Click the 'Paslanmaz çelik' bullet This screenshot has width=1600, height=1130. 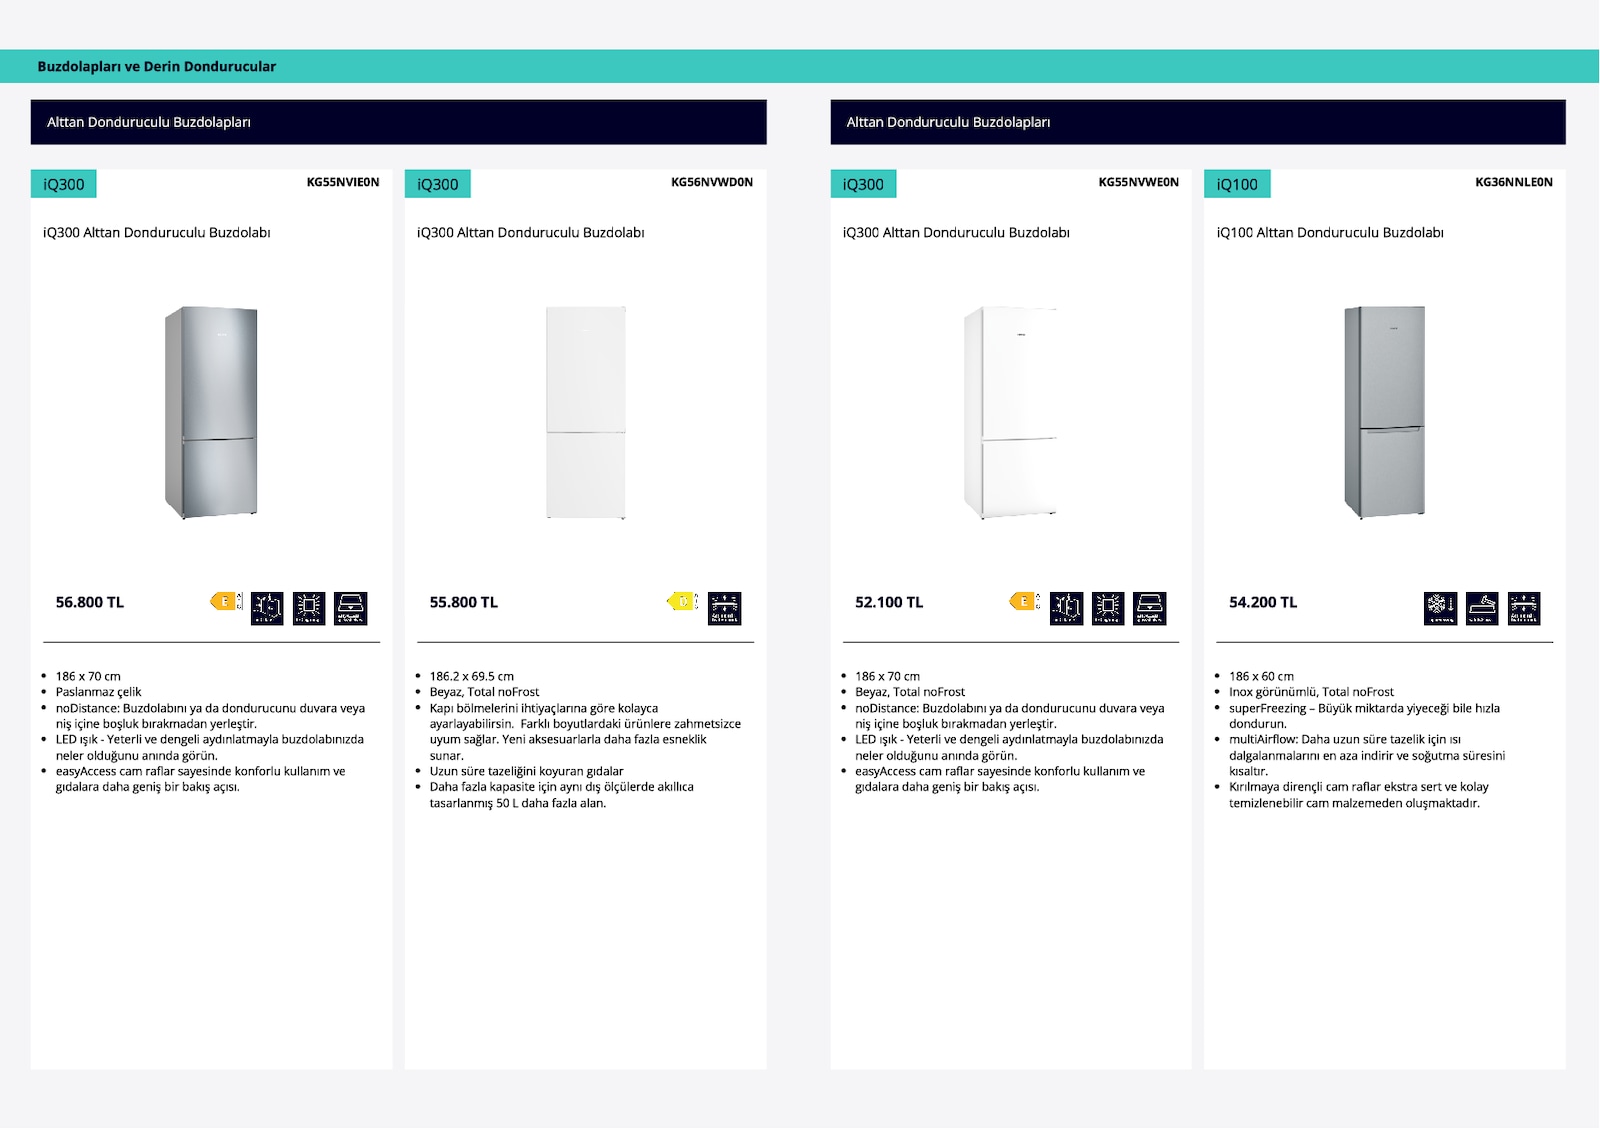(99, 692)
